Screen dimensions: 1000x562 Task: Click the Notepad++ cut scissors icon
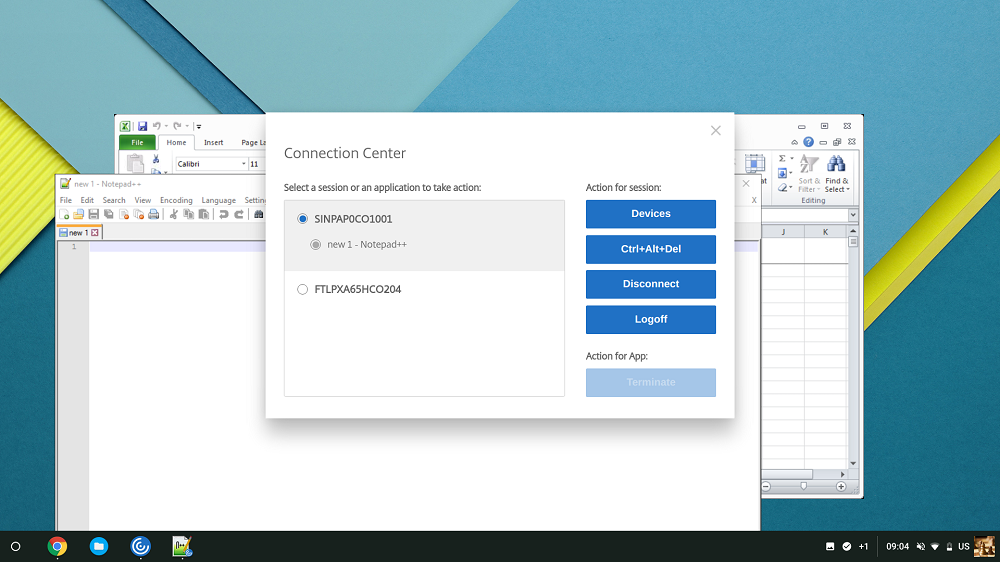coord(173,214)
